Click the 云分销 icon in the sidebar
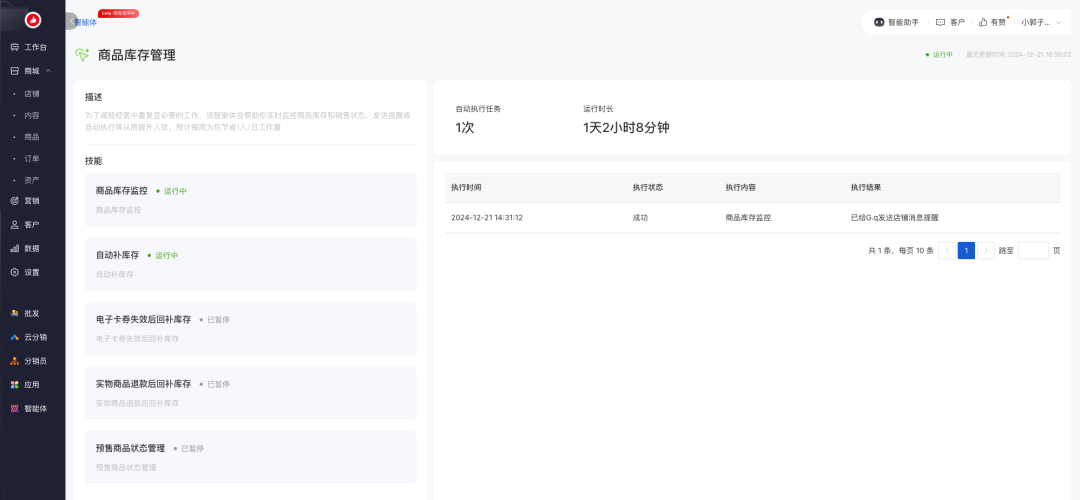 pyautogui.click(x=15, y=337)
